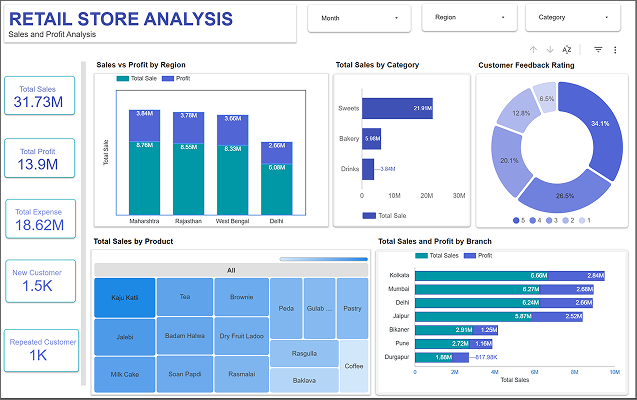The image size is (637, 400).
Task: Toggle rating 1 in donut legend
Action: click(584, 219)
